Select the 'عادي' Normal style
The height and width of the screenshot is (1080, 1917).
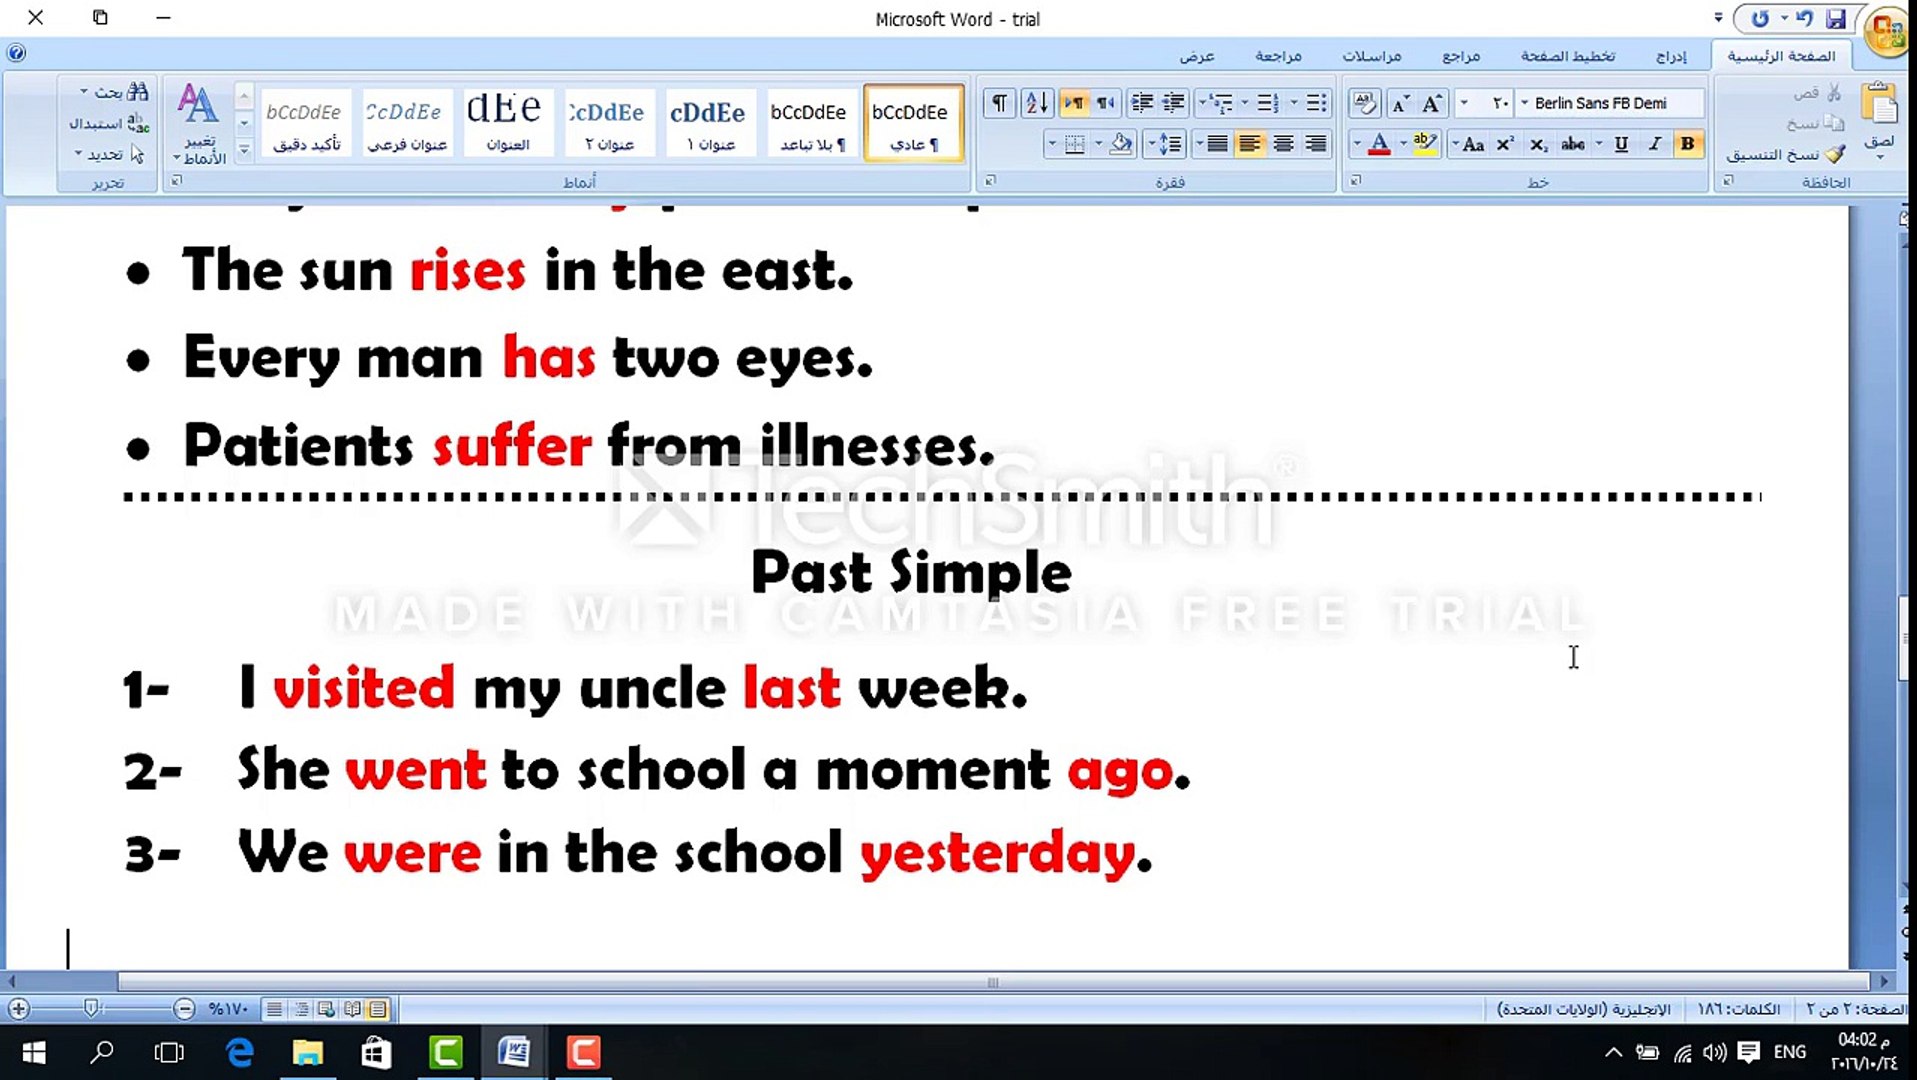pos(913,123)
